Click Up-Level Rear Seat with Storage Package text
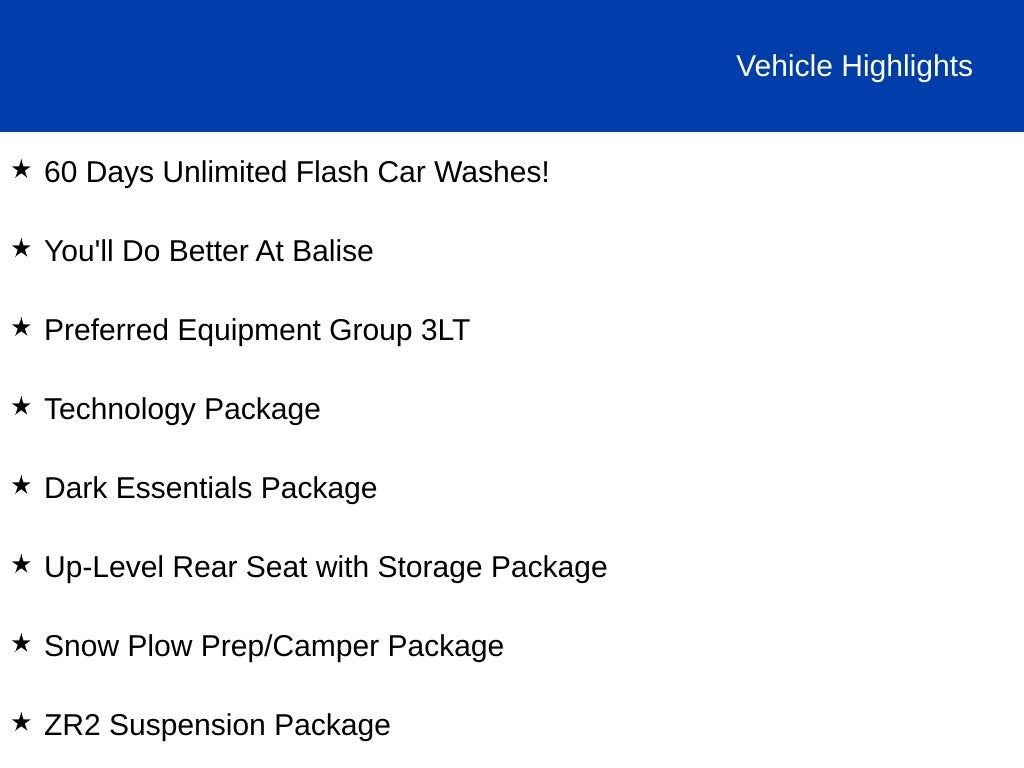This screenshot has height=768, width=1024. (325, 567)
